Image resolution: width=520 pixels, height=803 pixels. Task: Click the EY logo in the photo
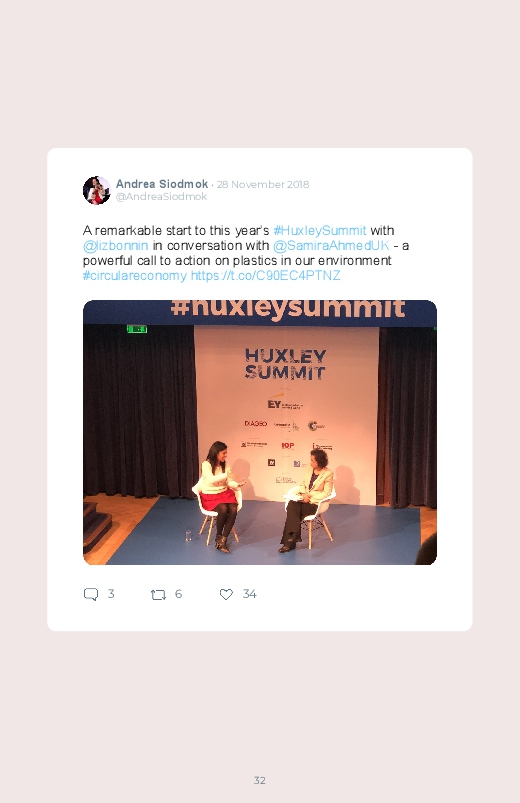coord(275,404)
